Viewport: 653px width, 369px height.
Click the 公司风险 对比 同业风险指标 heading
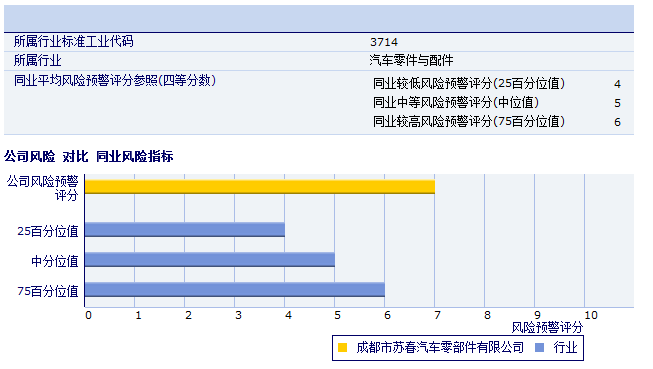[x=89, y=157]
